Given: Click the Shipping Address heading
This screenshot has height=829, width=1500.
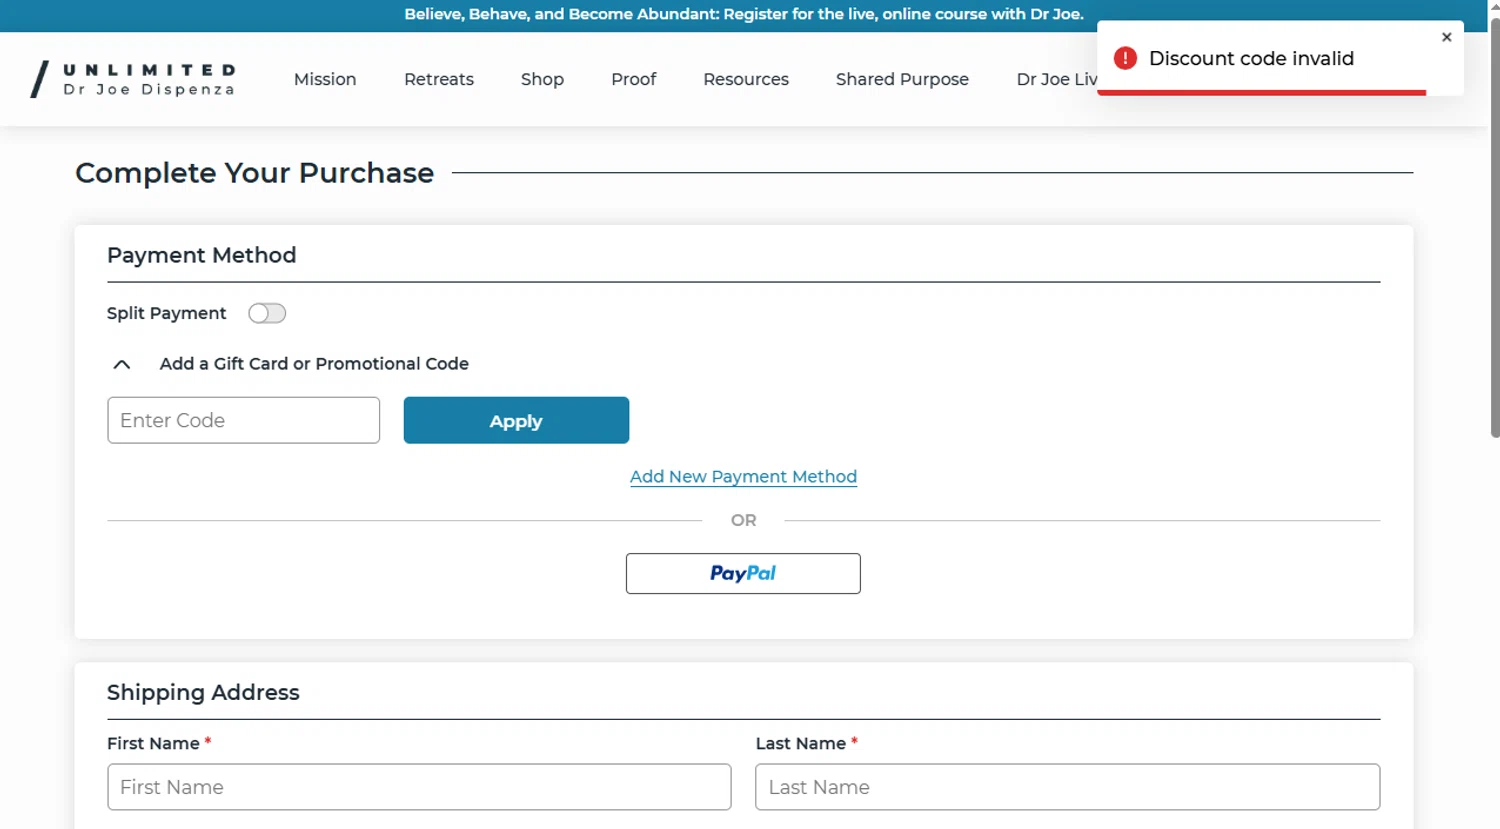Looking at the screenshot, I should tap(203, 692).
